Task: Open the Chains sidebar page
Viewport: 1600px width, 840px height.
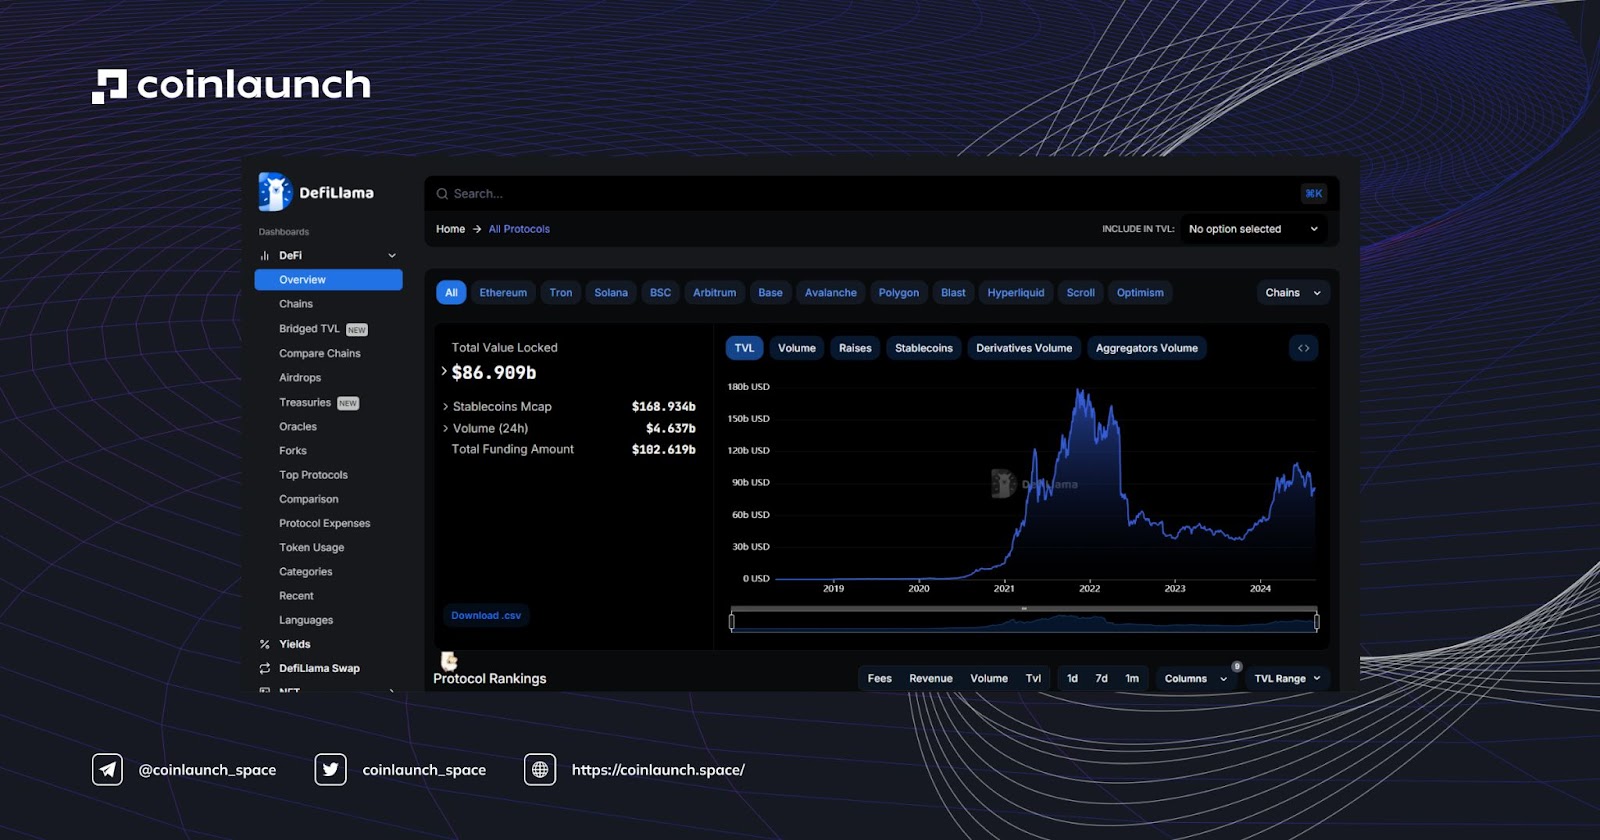Action: (296, 304)
